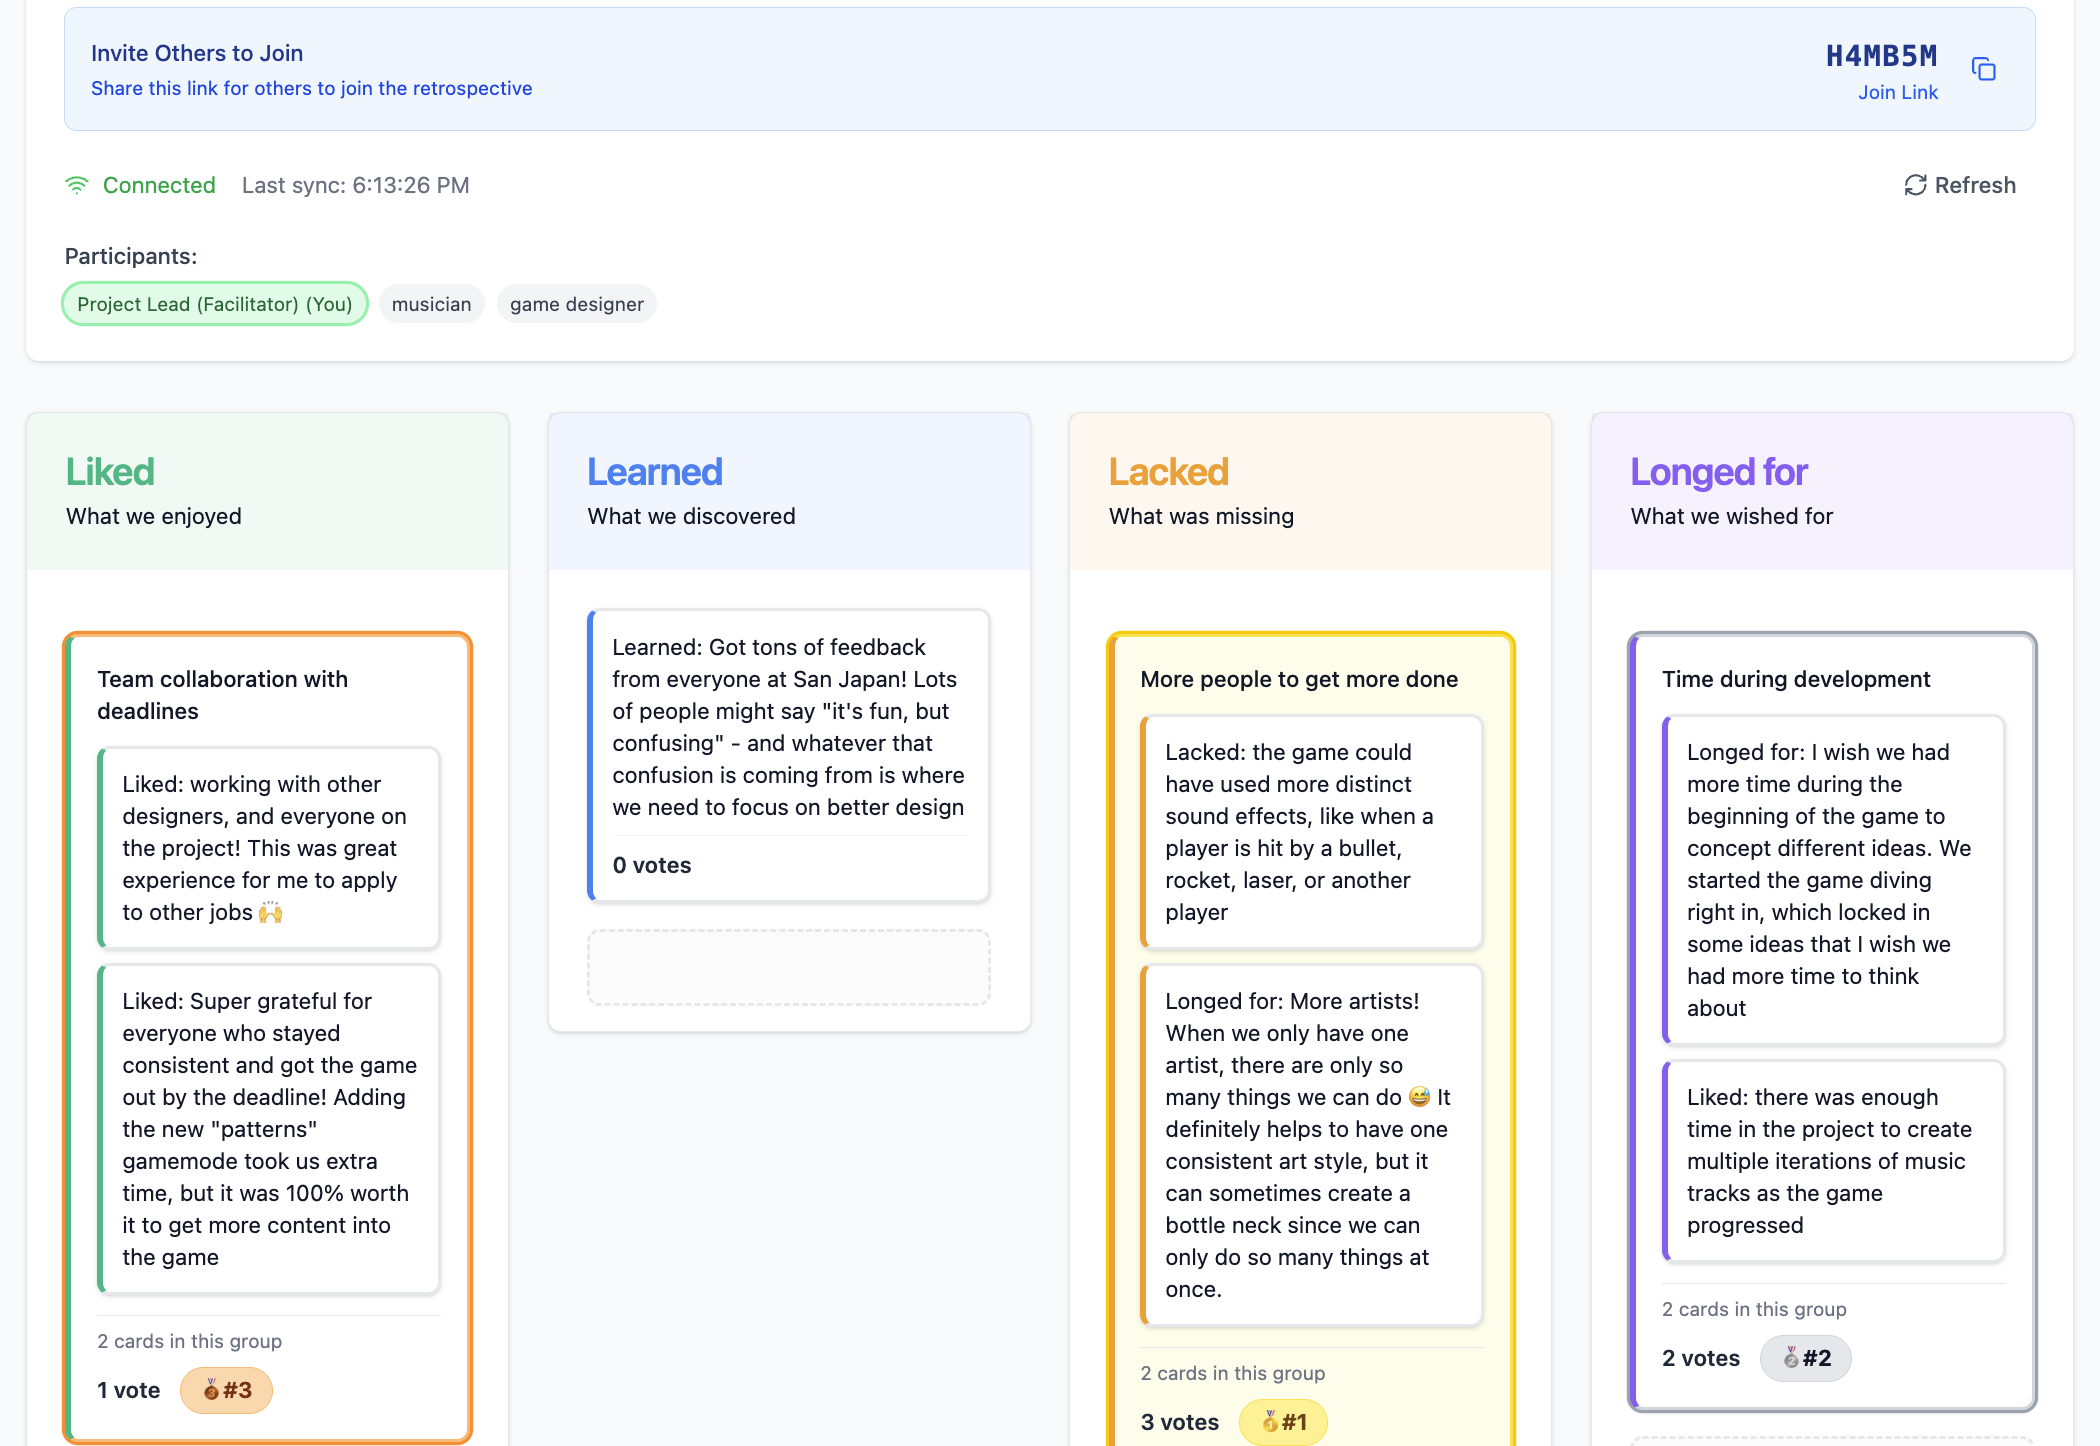The image size is (2100, 1446).
Task: Open card about new patterns gamemode
Action: pyautogui.click(x=268, y=1129)
